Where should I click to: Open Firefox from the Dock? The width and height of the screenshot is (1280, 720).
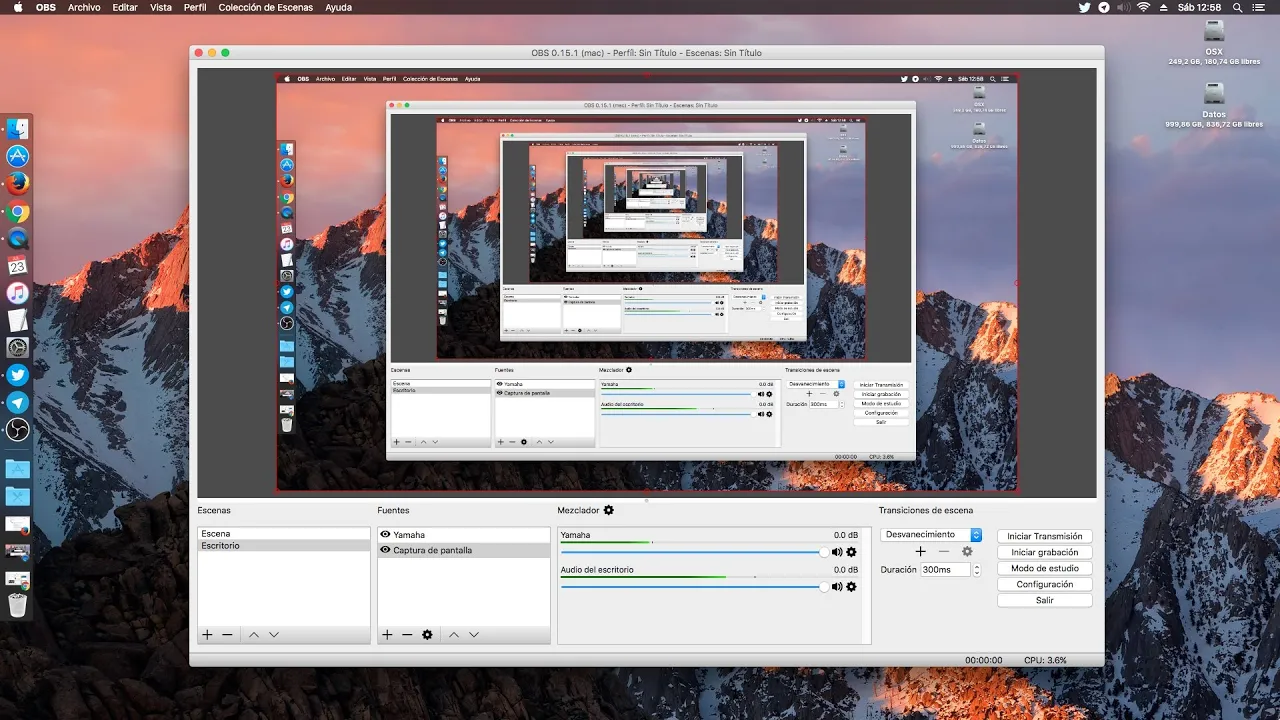(18, 184)
